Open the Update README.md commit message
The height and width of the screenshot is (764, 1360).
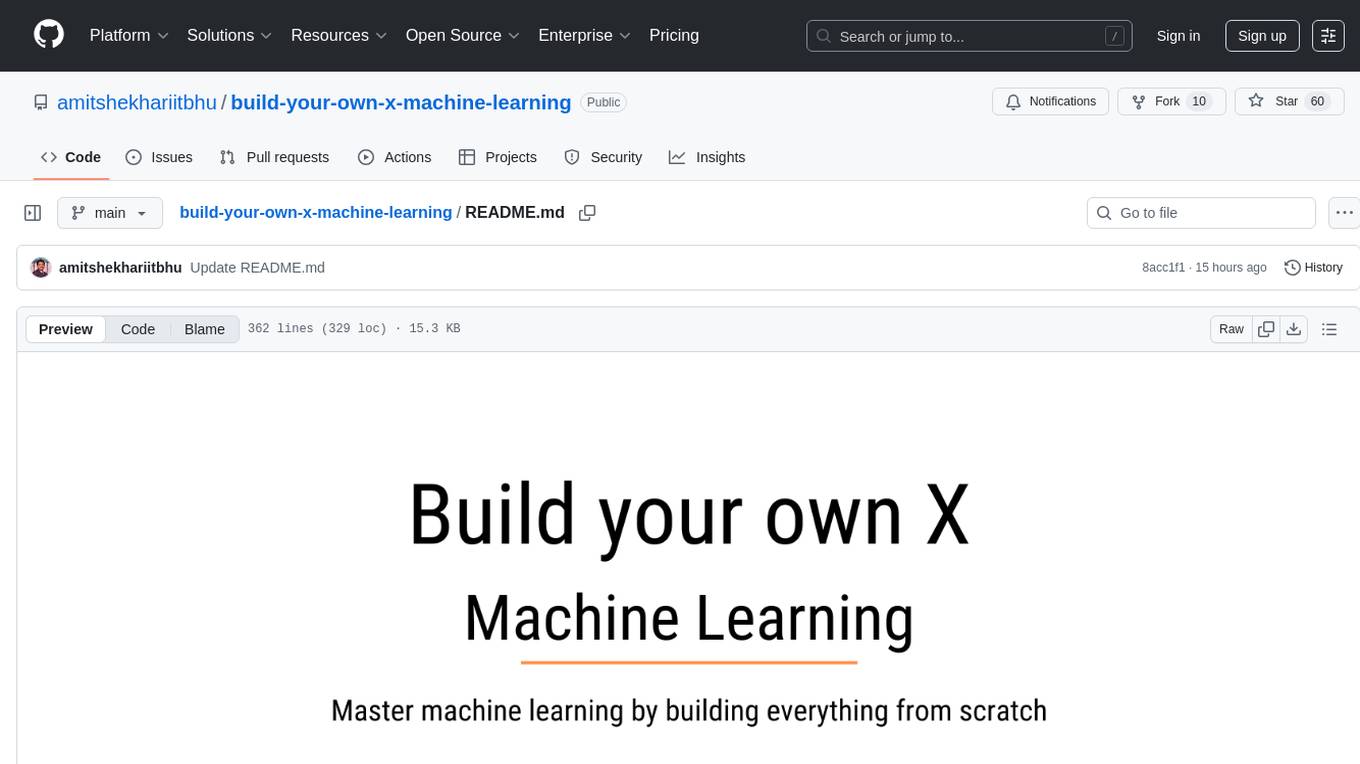click(x=257, y=267)
